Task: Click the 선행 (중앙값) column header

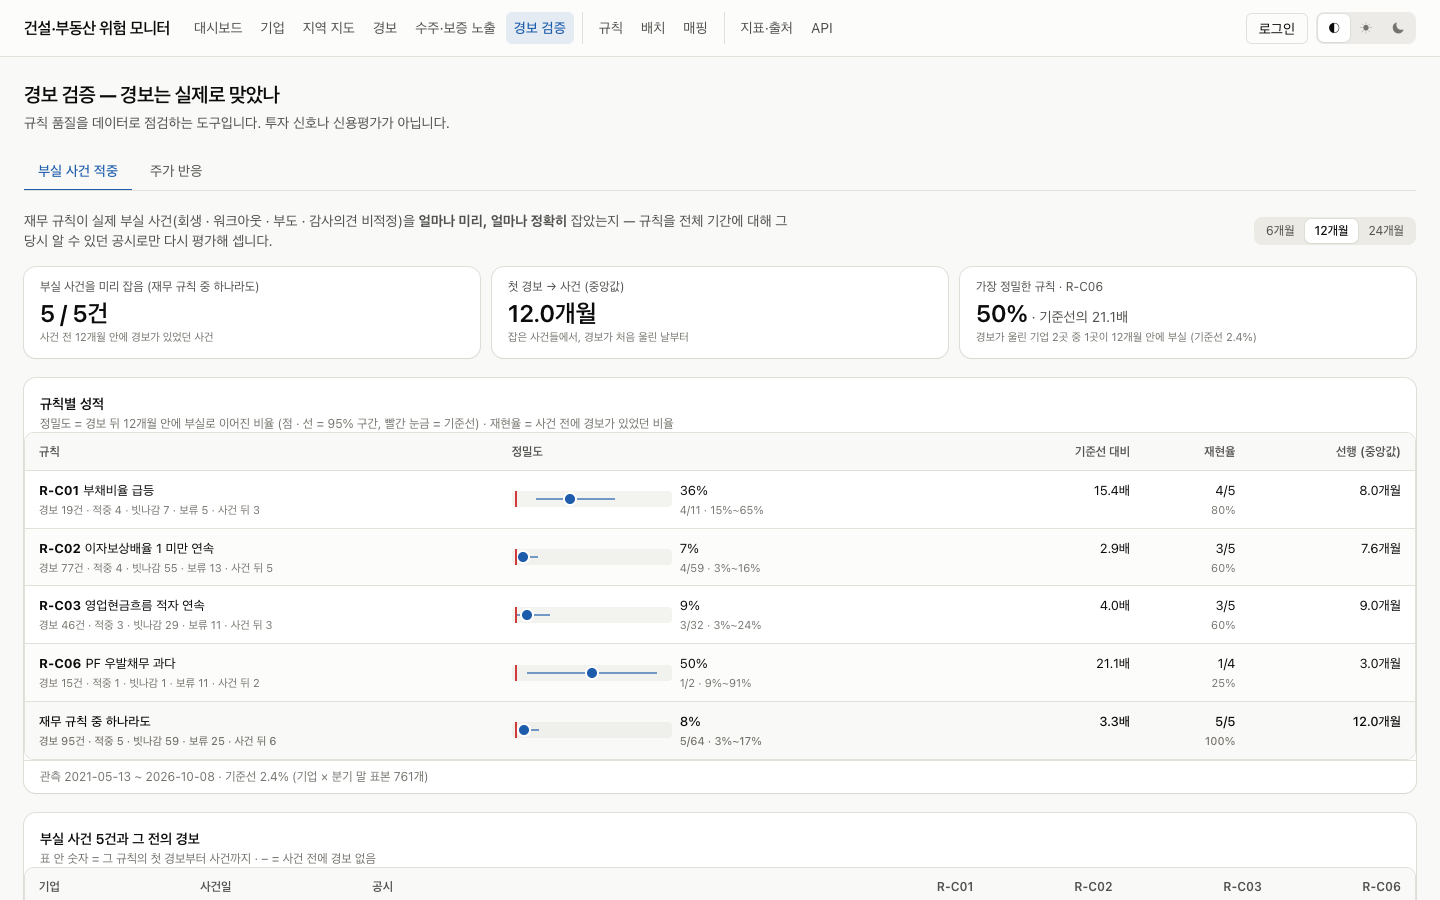Action: tap(1368, 452)
